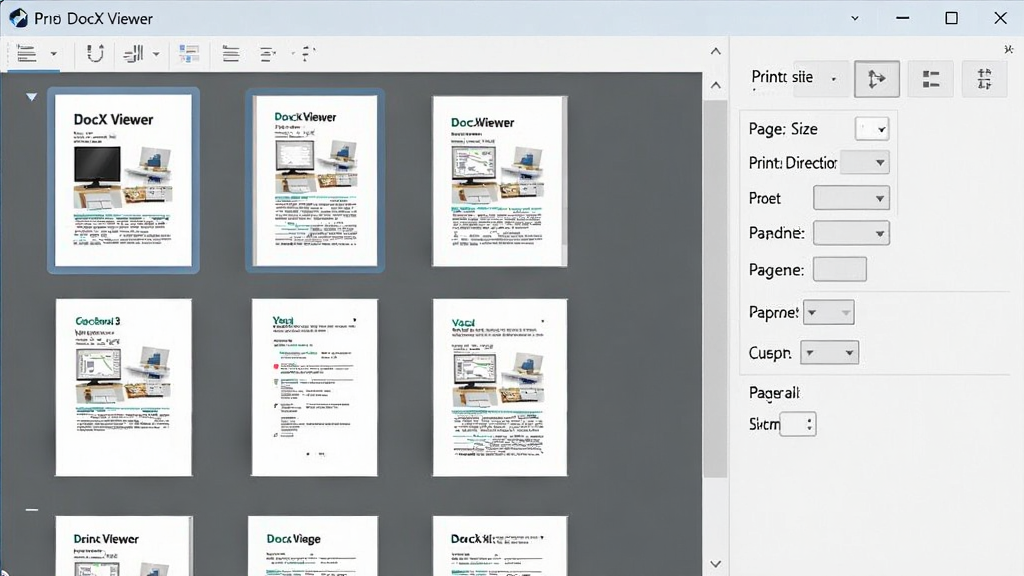Image resolution: width=1024 pixels, height=576 pixels.
Task: Open the title bar chevron dropdown
Action: [x=854, y=18]
